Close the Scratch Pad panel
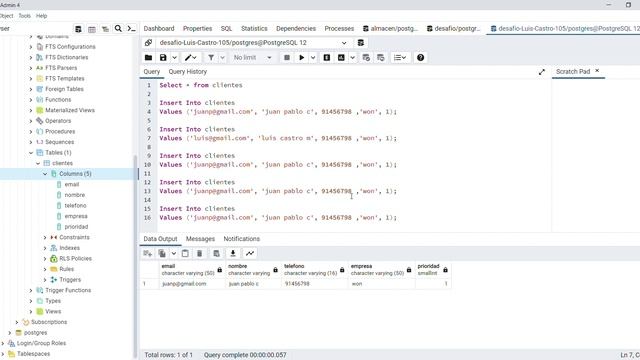This screenshot has width=640, height=360. pyautogui.click(x=597, y=71)
